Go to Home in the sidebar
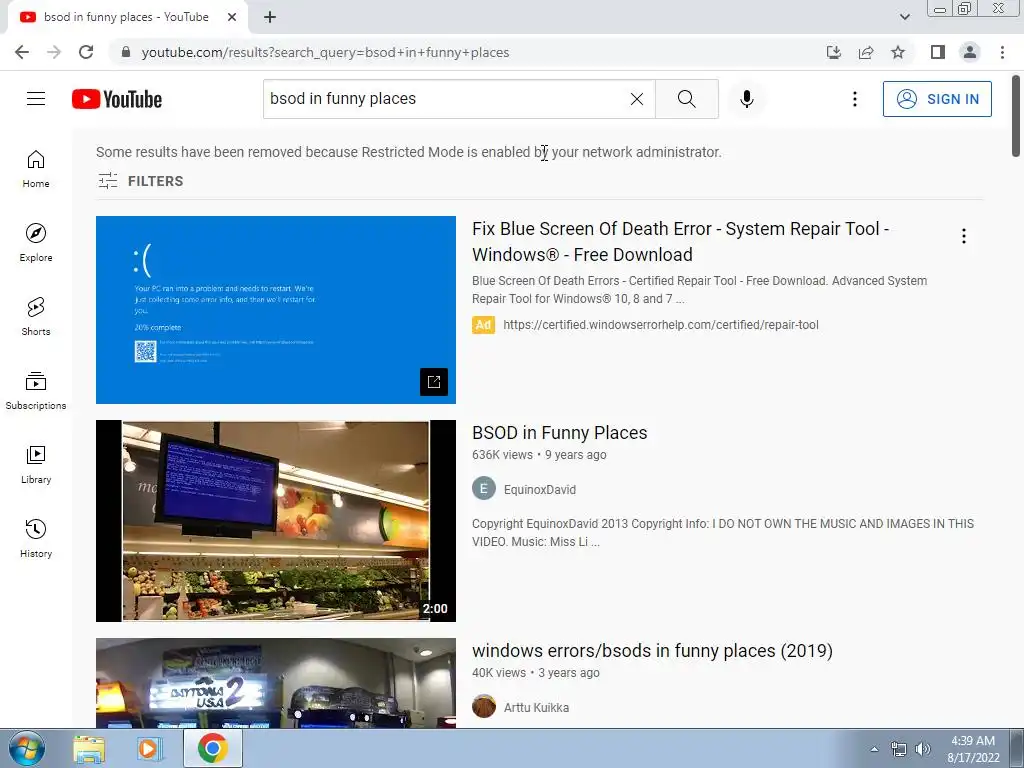 tap(36, 169)
